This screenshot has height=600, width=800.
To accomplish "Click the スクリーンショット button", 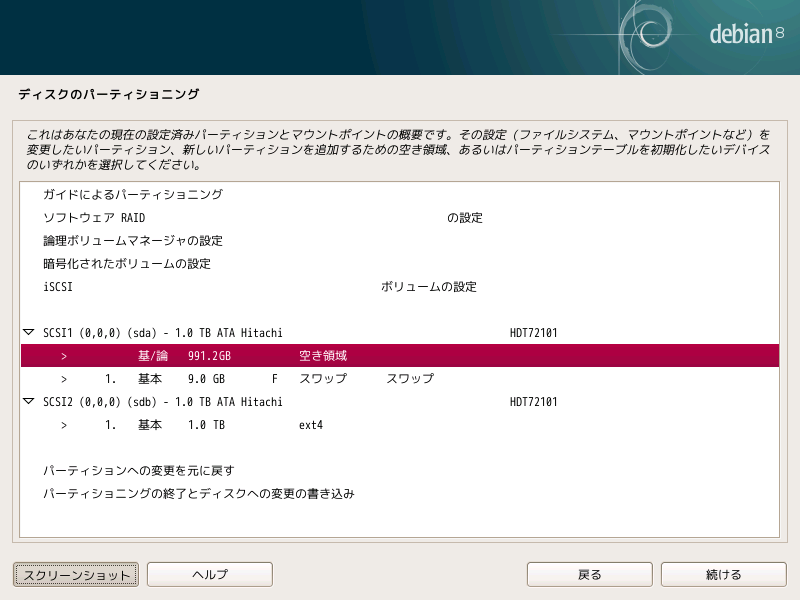I will click(74, 574).
